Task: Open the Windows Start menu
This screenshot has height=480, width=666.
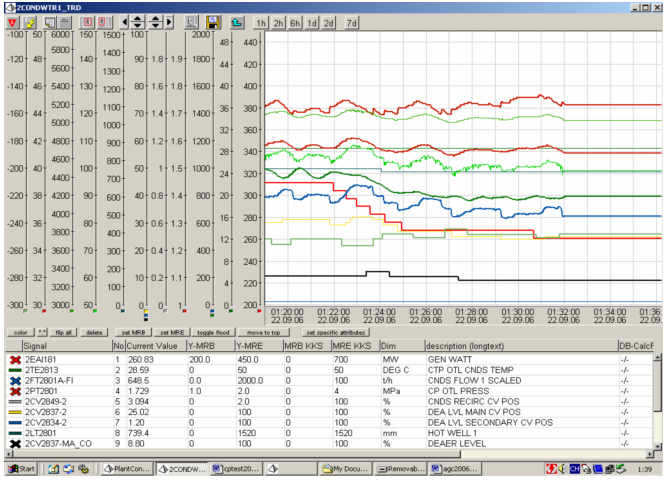Action: pos(20,469)
